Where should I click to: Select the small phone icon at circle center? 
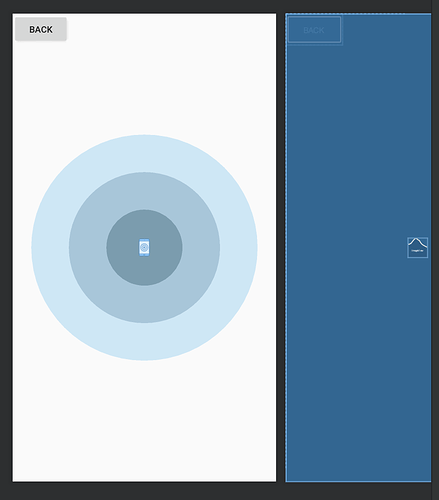pyautogui.click(x=144, y=247)
